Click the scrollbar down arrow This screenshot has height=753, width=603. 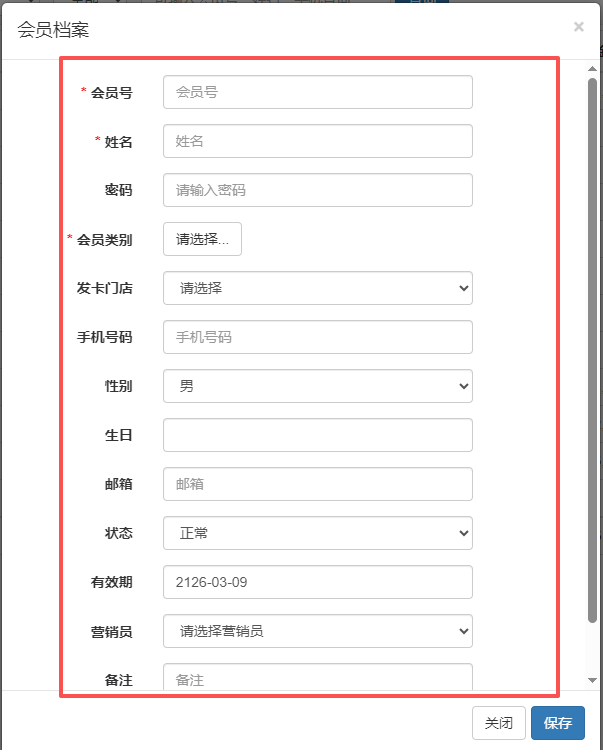[x=592, y=680]
